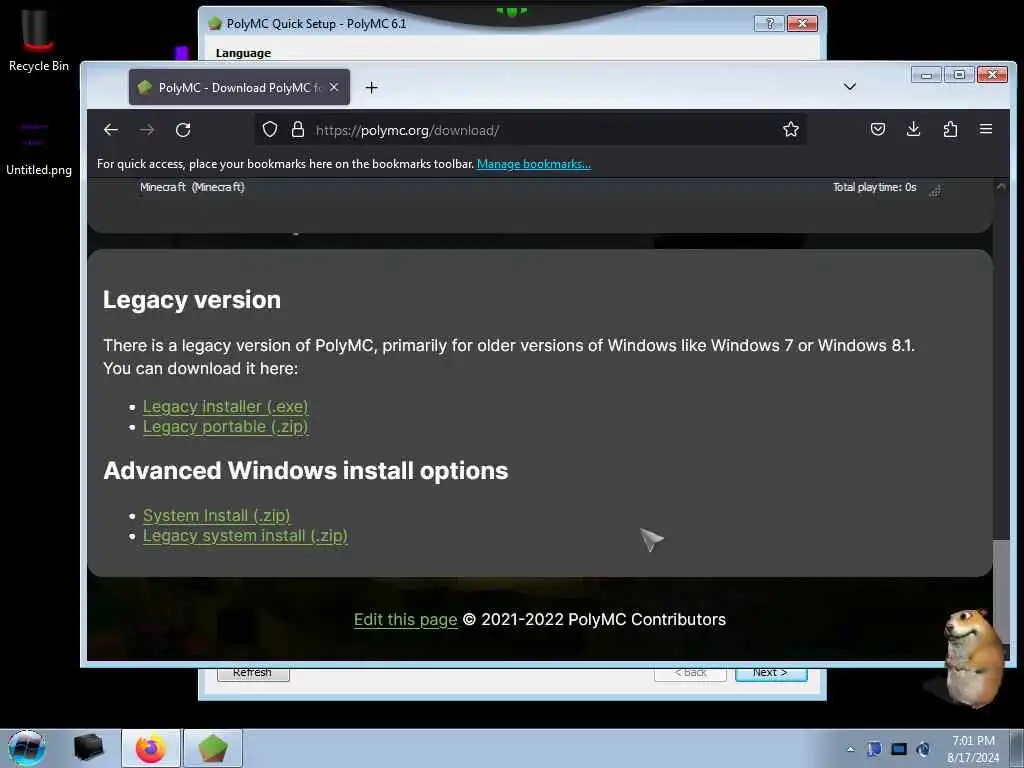The width and height of the screenshot is (1024, 768).
Task: Open the Windows Start orb
Action: pos(27,748)
